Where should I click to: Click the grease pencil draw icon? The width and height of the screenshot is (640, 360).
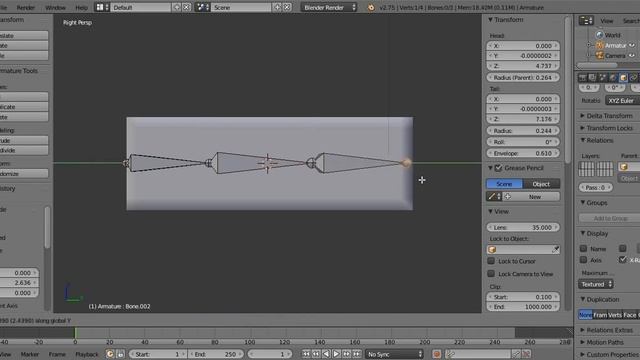[494, 197]
